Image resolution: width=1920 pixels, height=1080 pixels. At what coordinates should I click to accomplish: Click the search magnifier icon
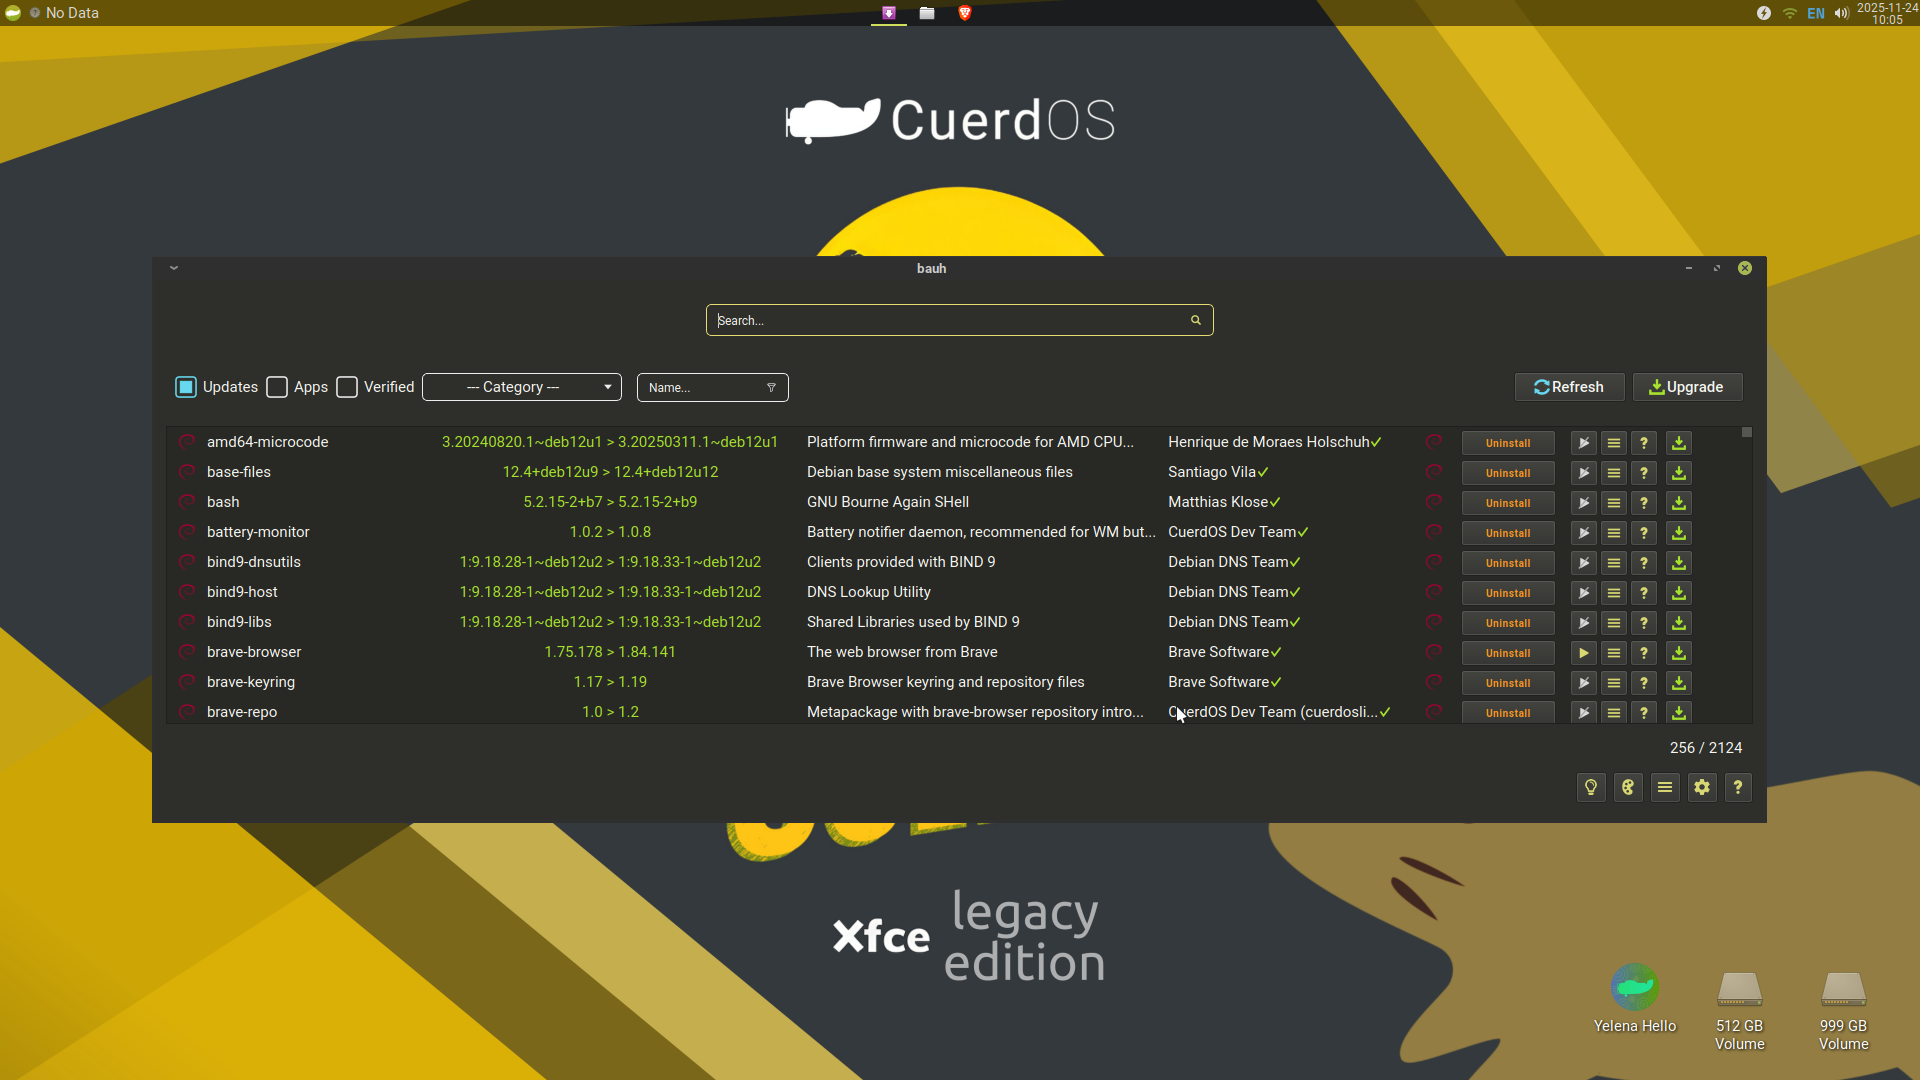pos(1195,321)
